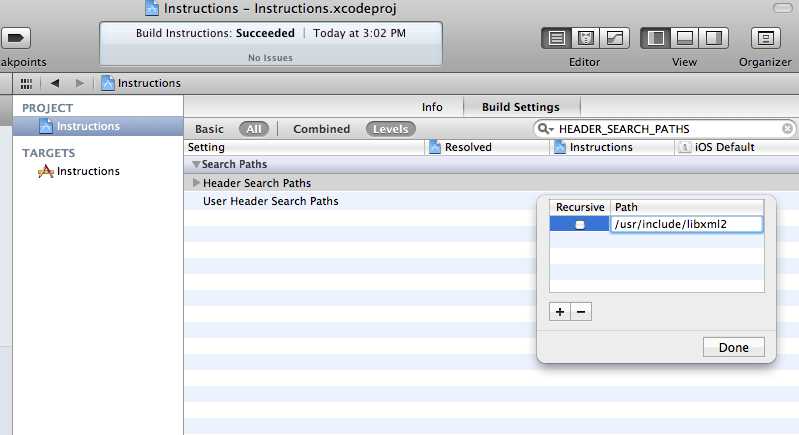
Task: Open the related files grid menu
Action: [x=26, y=83]
